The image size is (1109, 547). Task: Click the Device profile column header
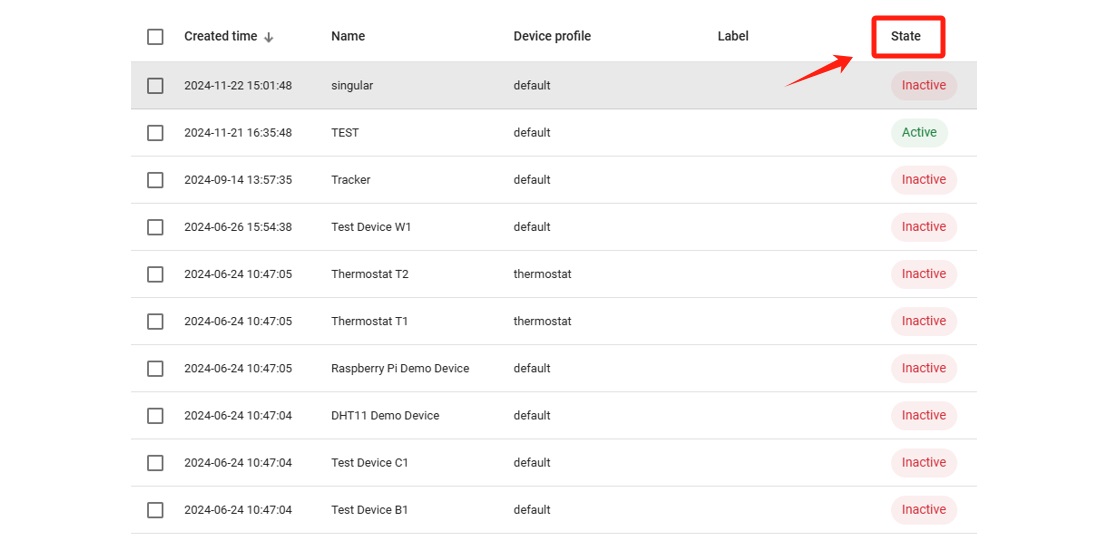point(552,36)
